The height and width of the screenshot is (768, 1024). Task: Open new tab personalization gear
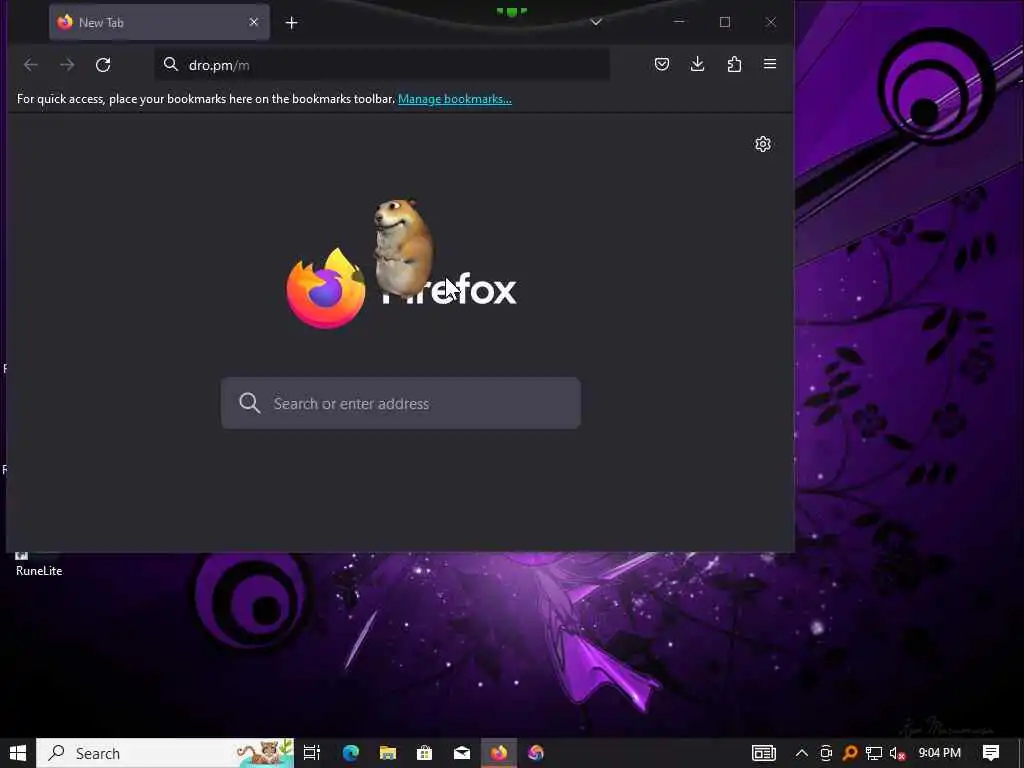pyautogui.click(x=763, y=144)
